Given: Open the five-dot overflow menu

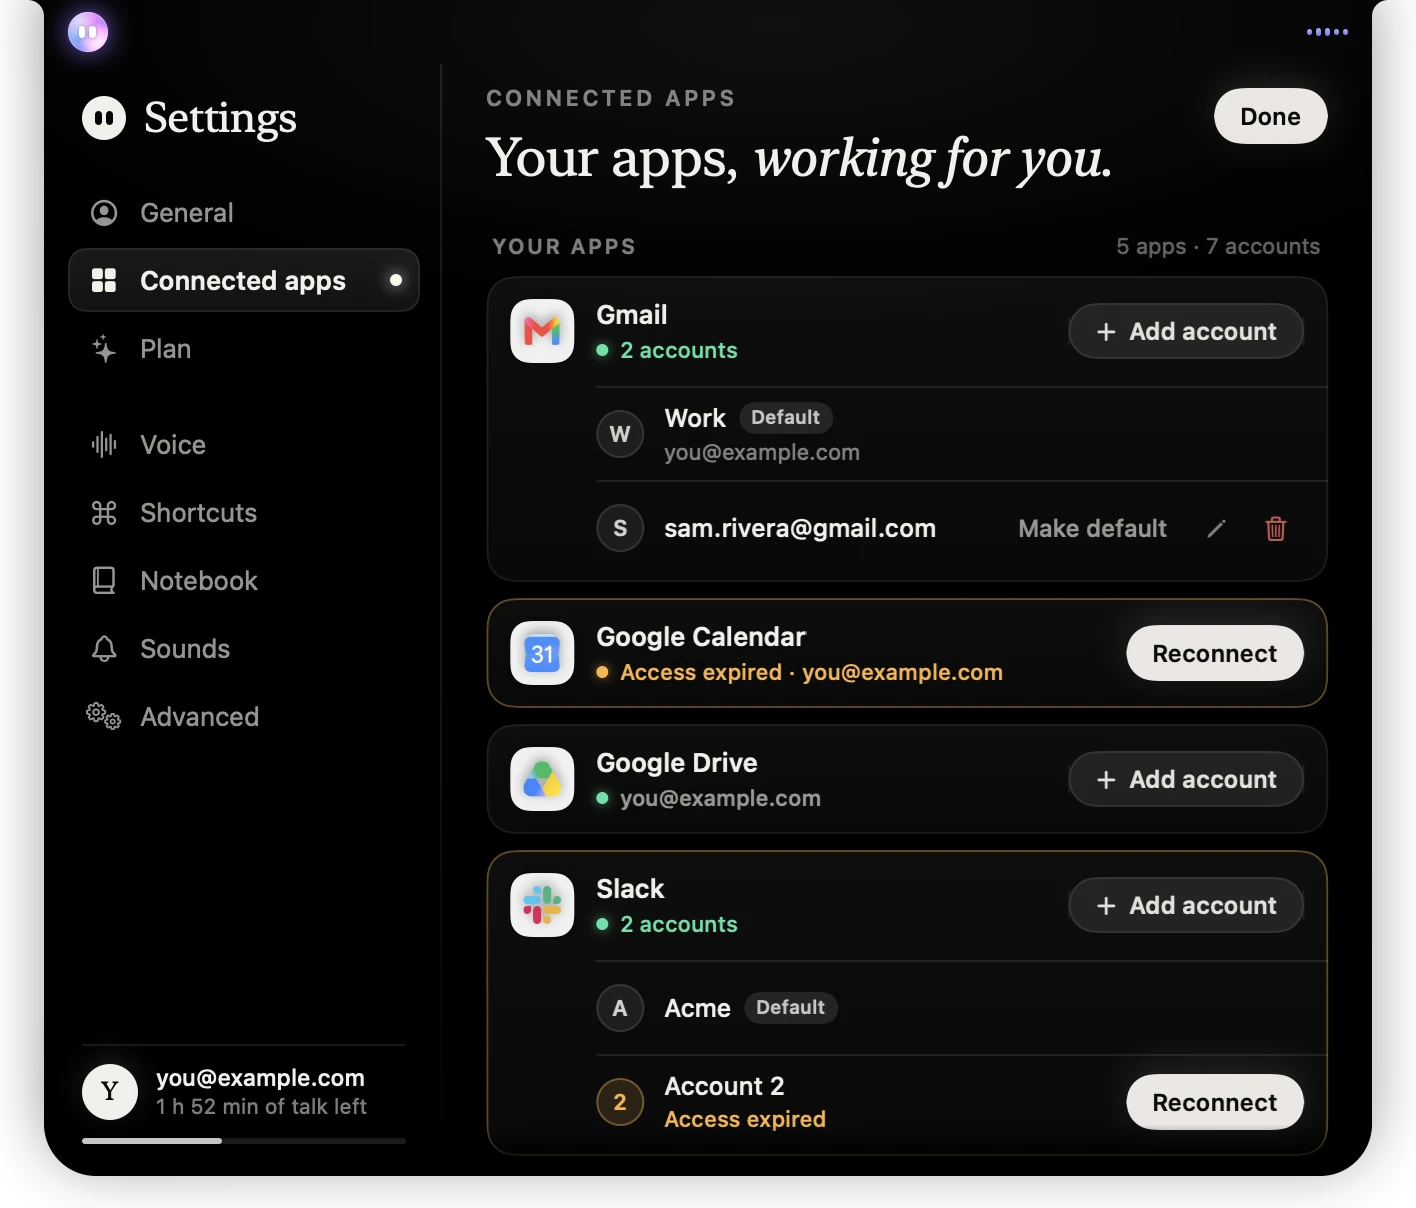Looking at the screenshot, I should coord(1327,32).
